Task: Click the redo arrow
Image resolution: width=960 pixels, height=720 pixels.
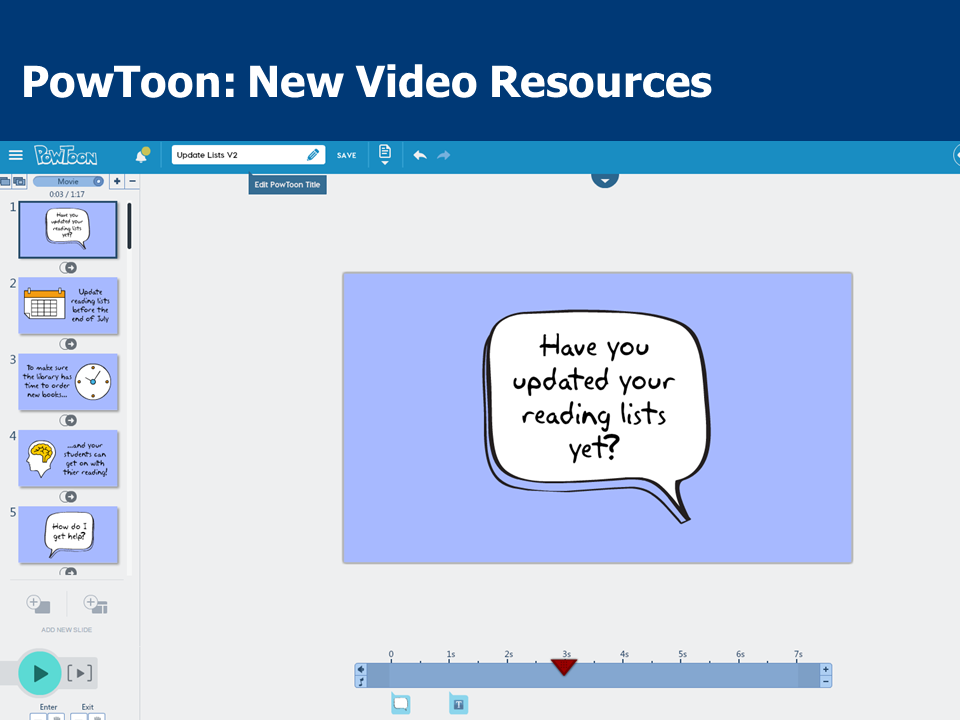Action: tap(444, 155)
